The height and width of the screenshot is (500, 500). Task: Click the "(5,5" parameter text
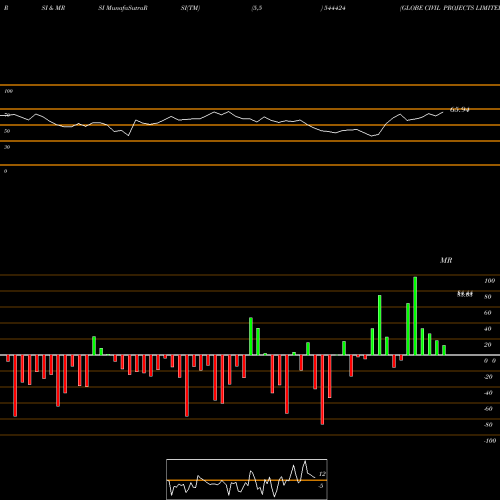(x=257, y=8)
